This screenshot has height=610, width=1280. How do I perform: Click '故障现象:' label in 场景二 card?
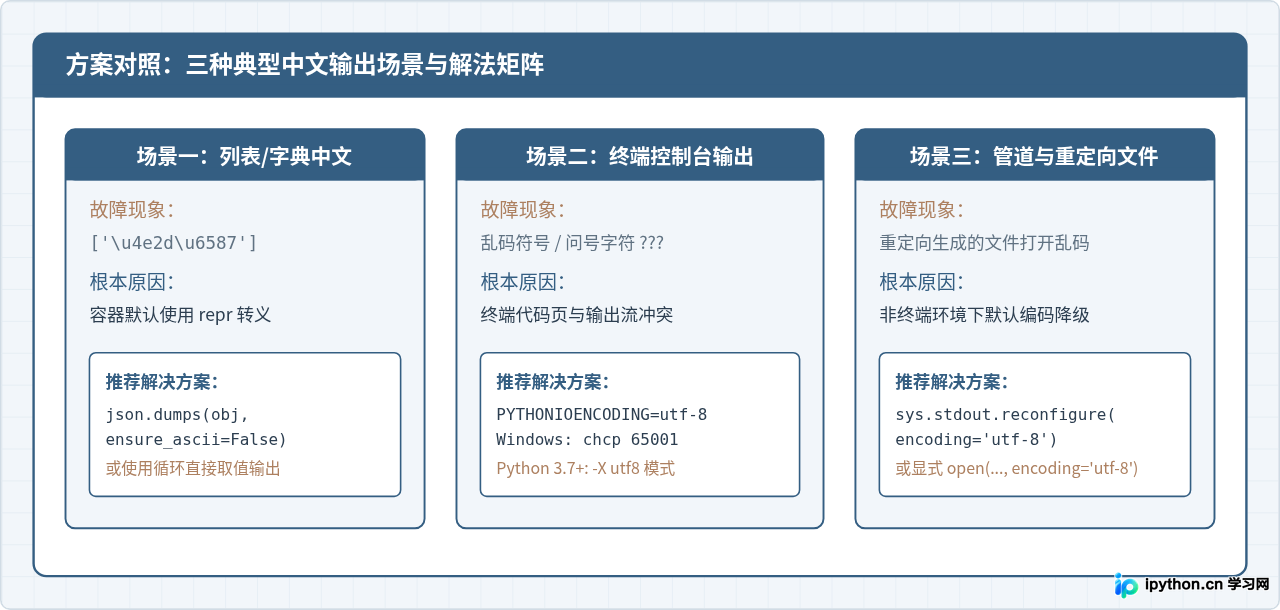(x=522, y=210)
